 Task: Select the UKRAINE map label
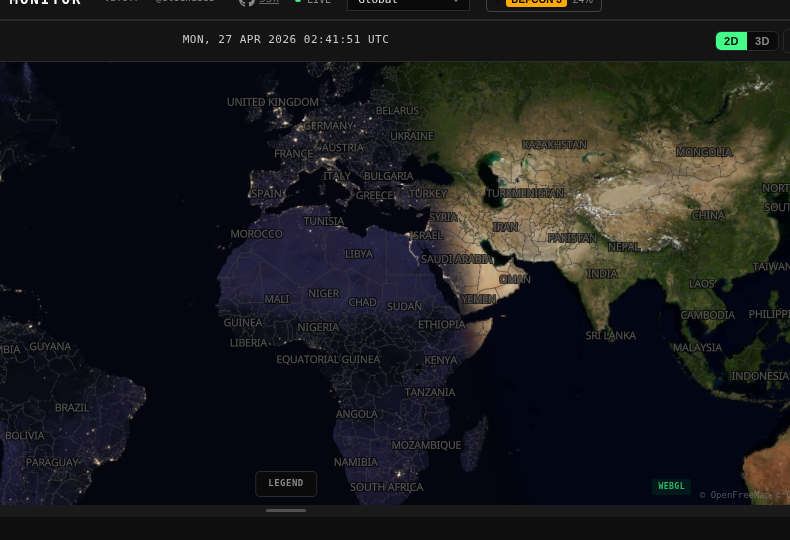[x=412, y=136]
